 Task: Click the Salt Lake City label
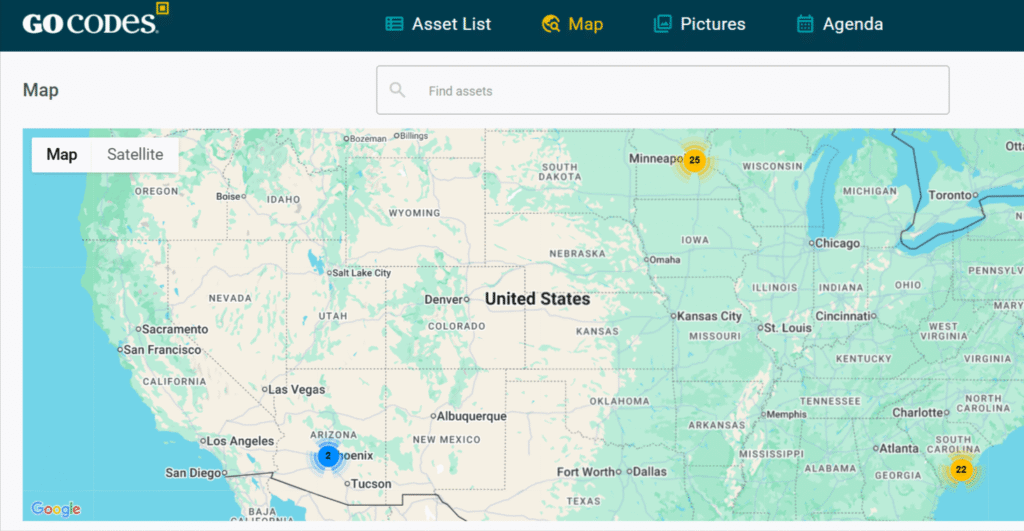coord(362,273)
